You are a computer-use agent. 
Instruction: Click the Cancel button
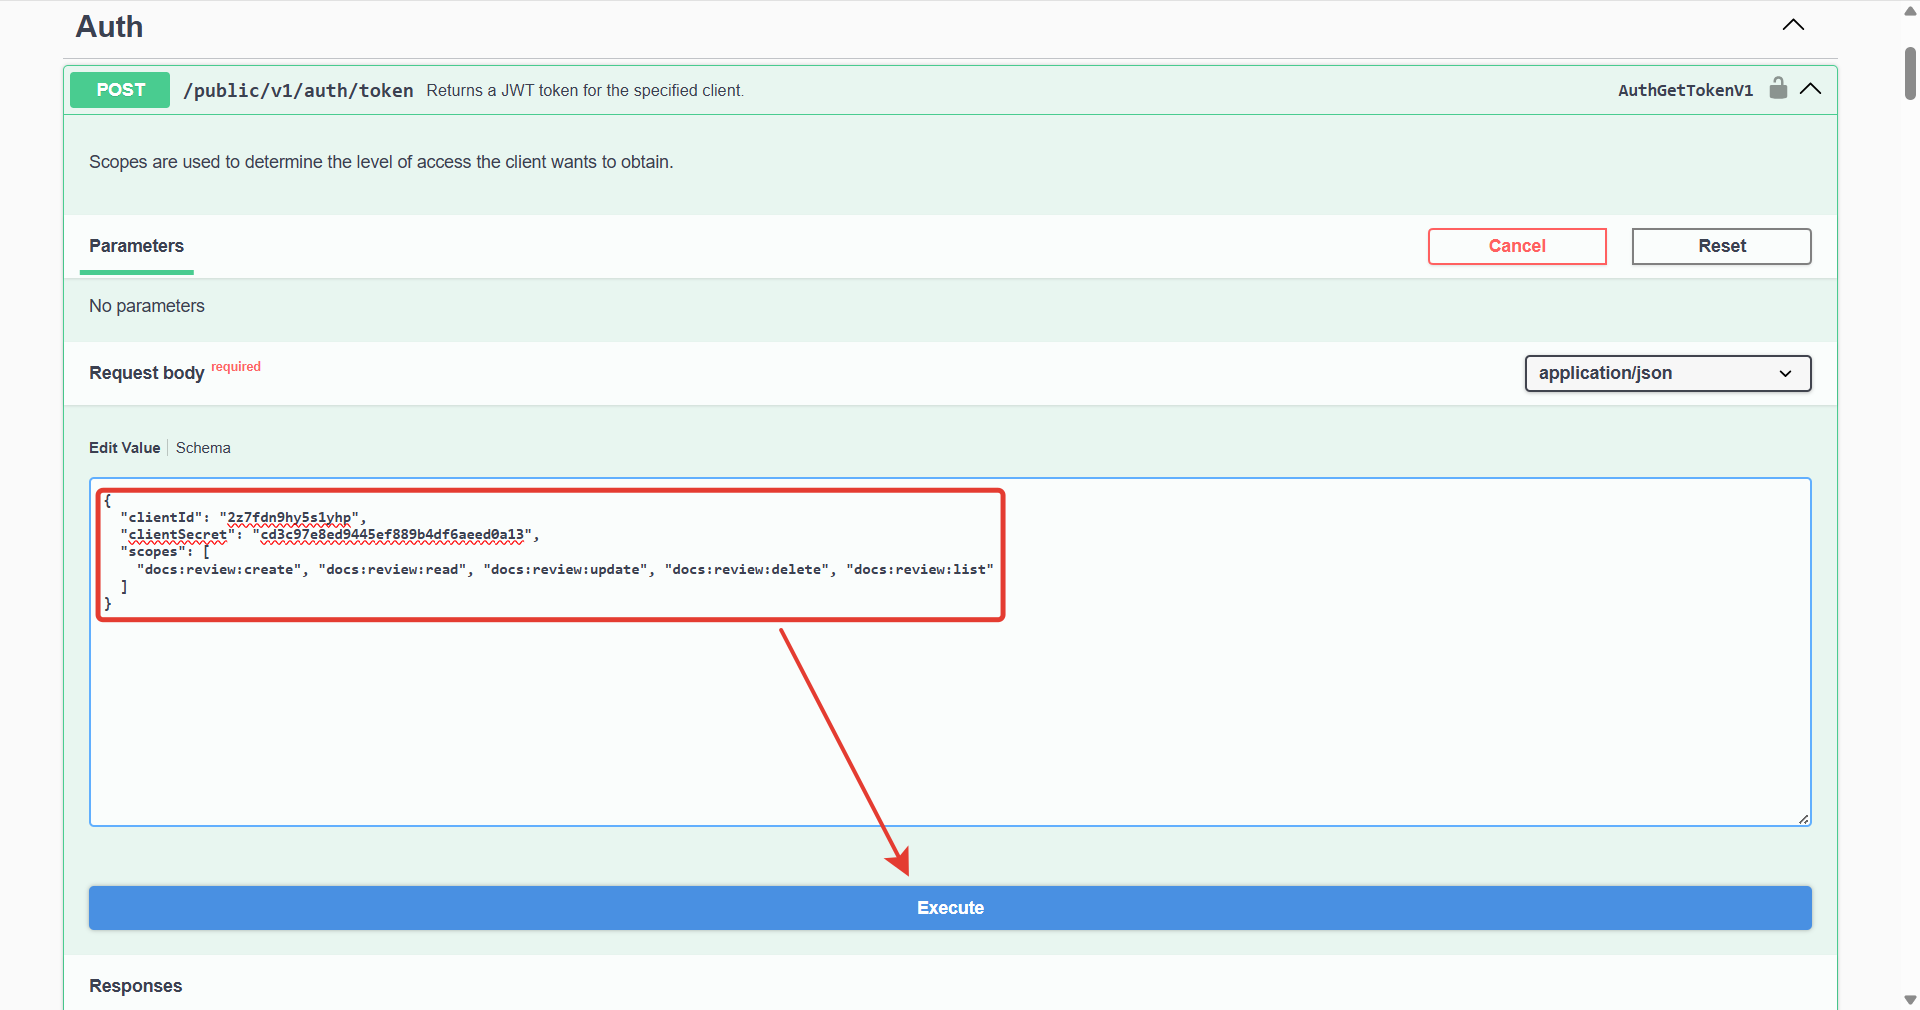click(1517, 246)
